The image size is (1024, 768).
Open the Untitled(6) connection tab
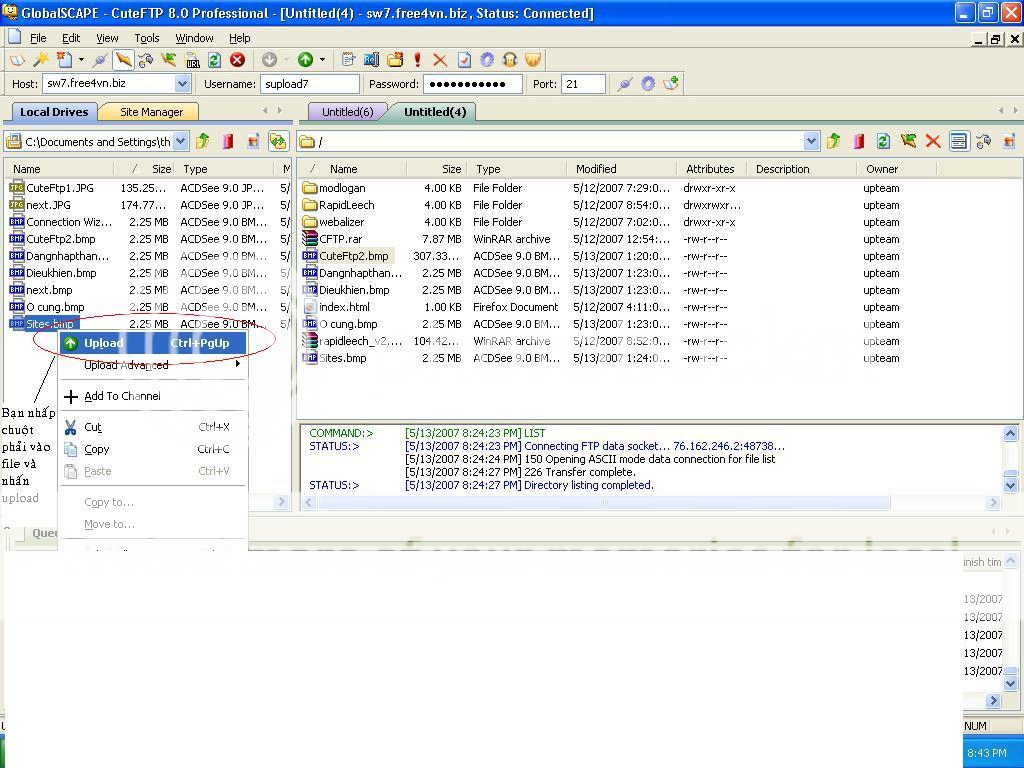pos(347,112)
